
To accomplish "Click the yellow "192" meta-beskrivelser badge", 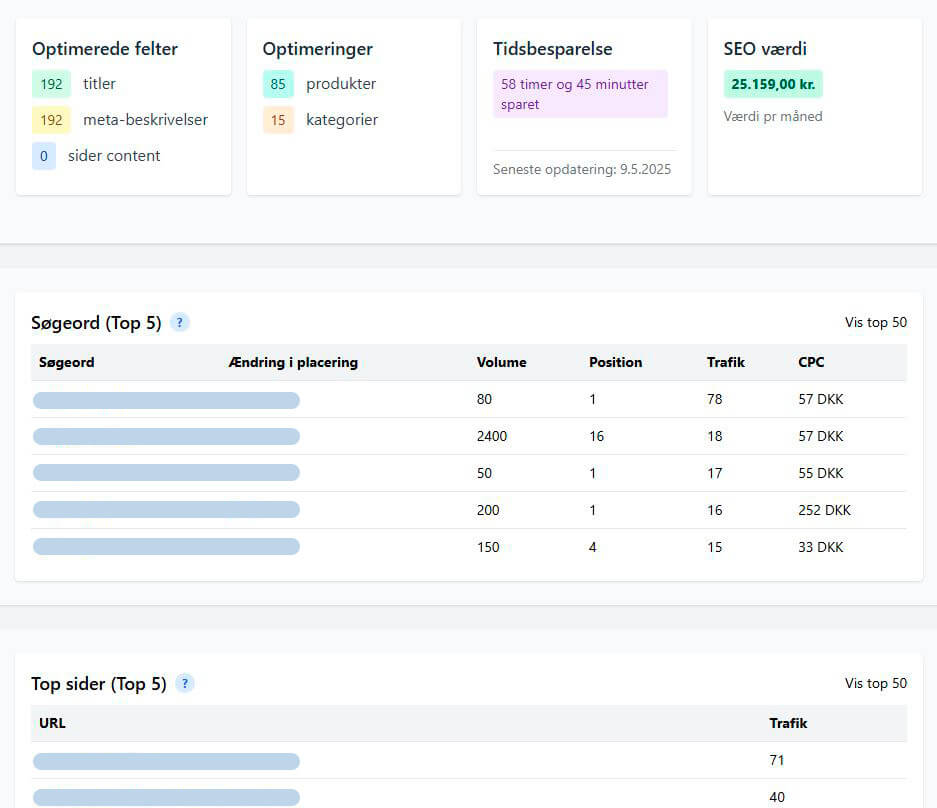I will click(51, 120).
